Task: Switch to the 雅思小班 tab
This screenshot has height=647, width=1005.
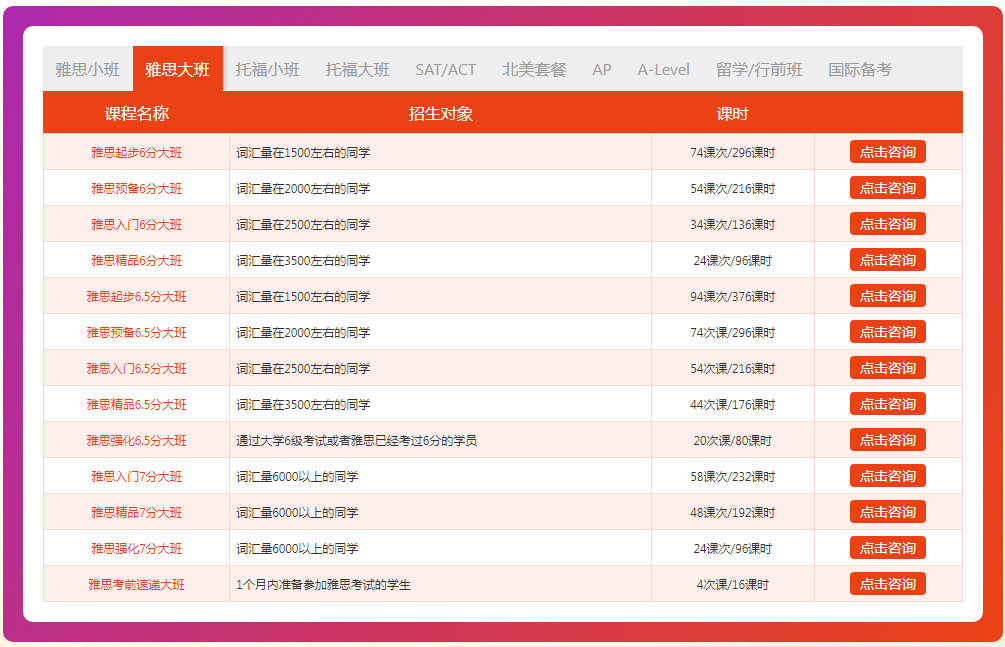Action: pyautogui.click(x=88, y=70)
